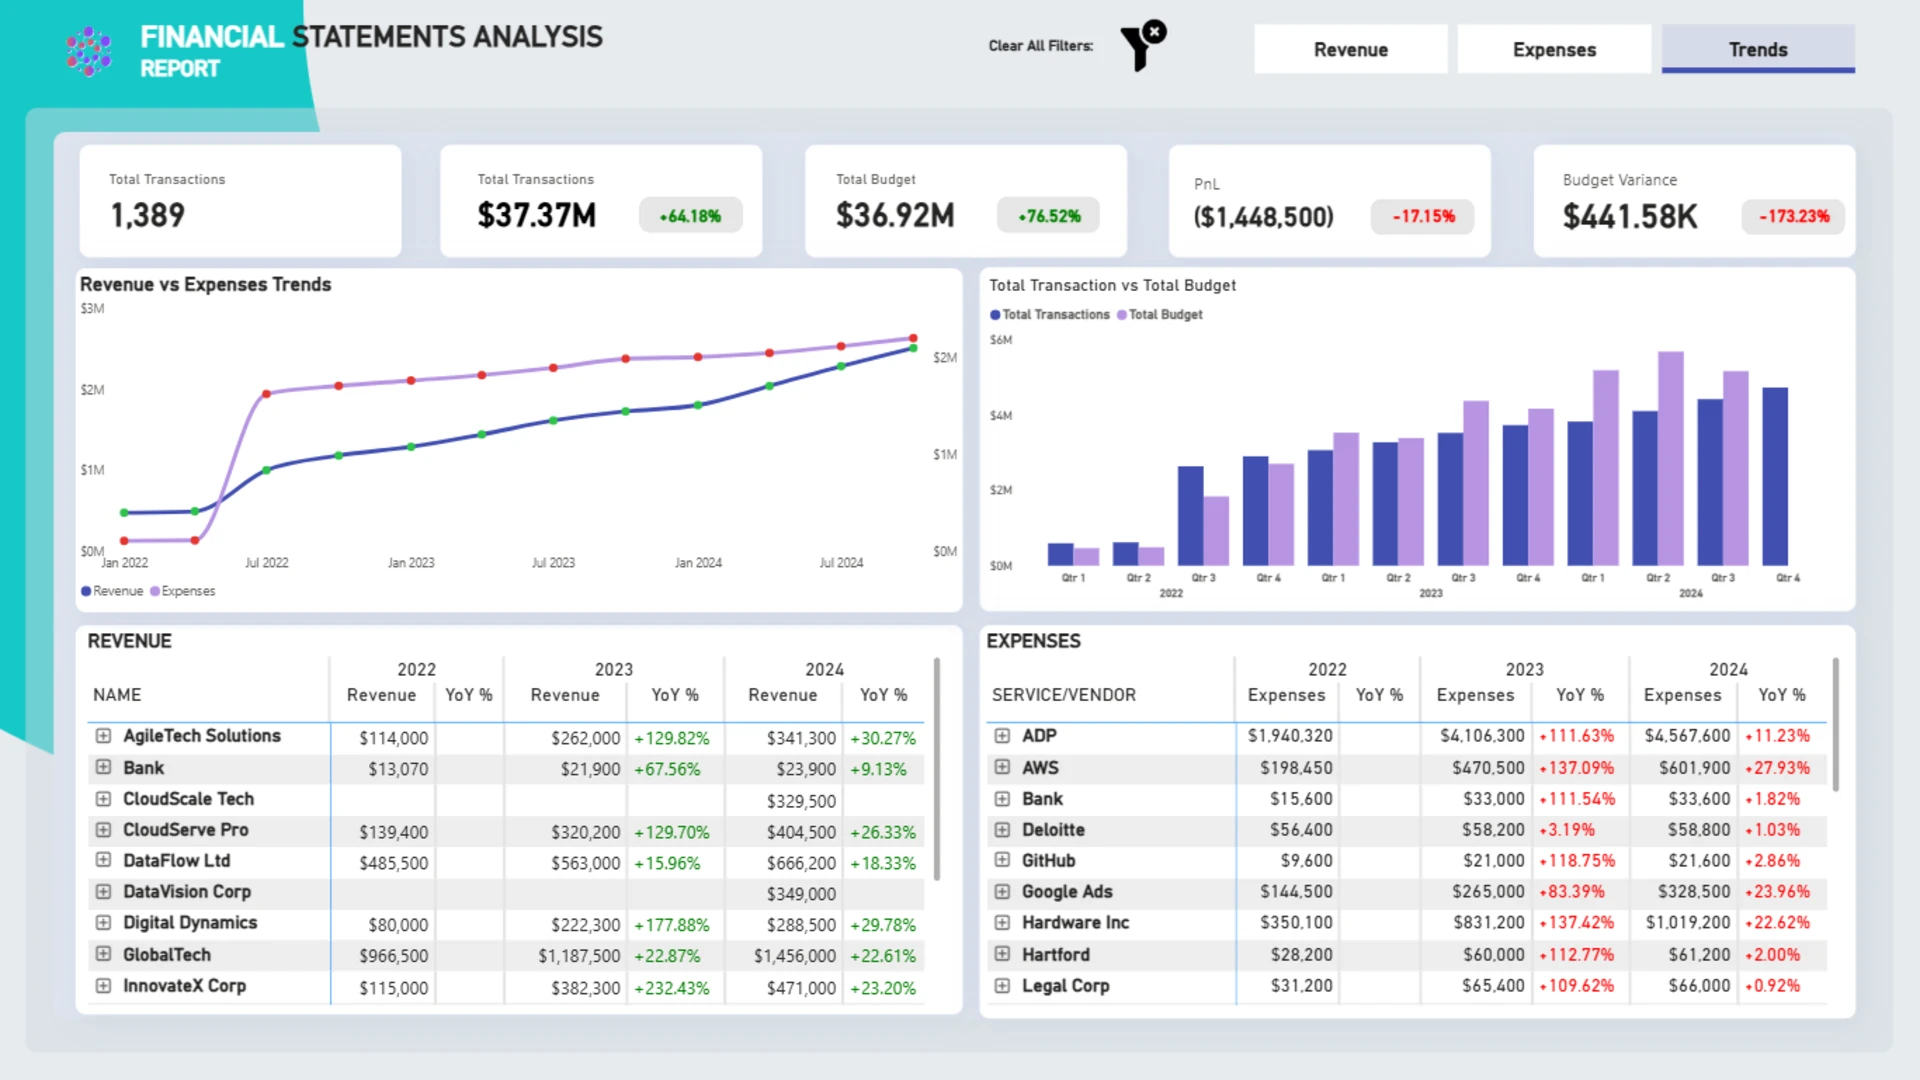Click the Digital Dynamics +177.88% value
The image size is (1920, 1080).
click(x=672, y=925)
